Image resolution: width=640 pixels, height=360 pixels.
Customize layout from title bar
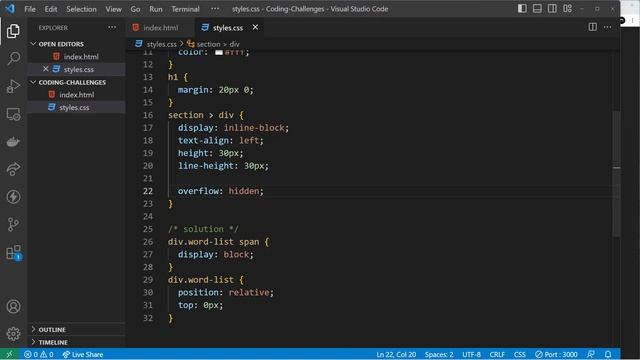tap(567, 9)
